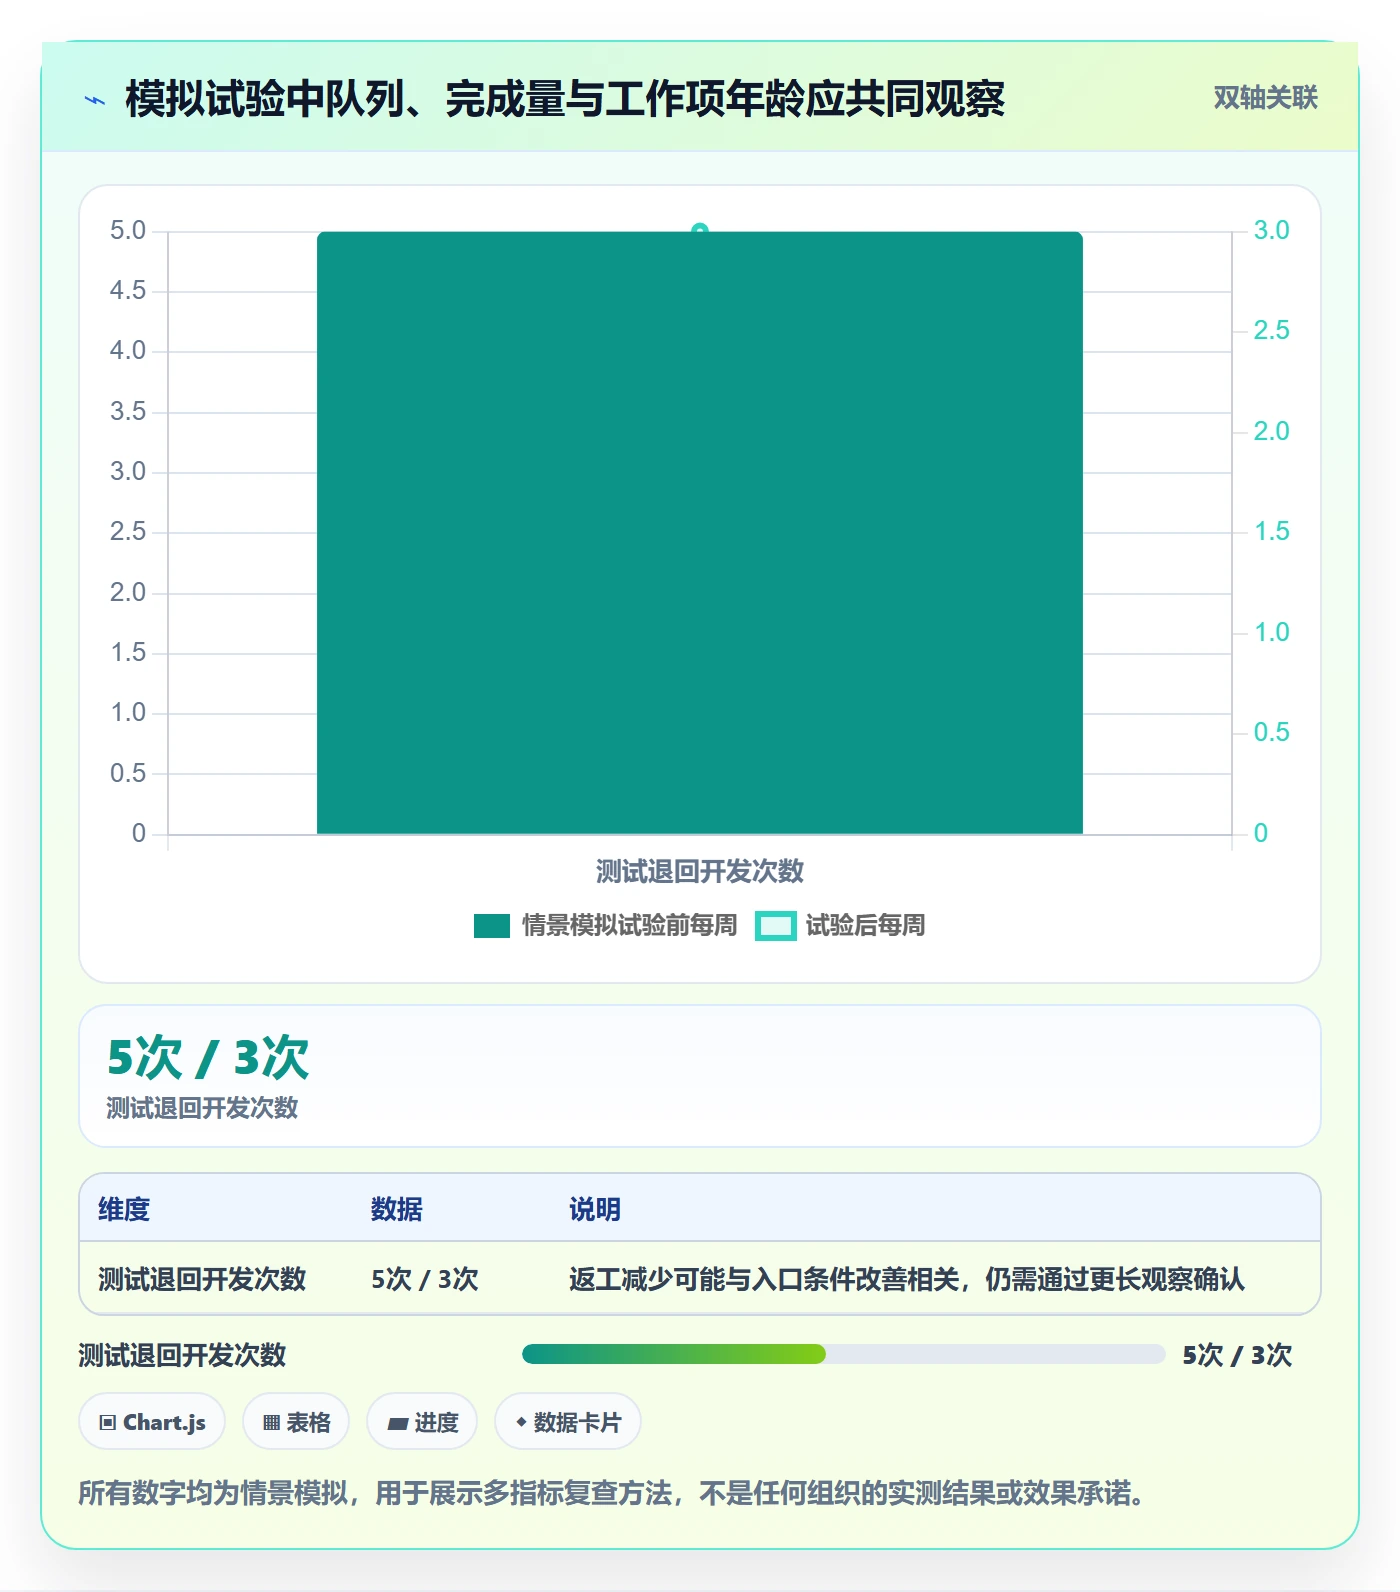This screenshot has width=1400, height=1592.
Task: Click the x-axis label 测试退回开发次数
Action: (x=700, y=872)
